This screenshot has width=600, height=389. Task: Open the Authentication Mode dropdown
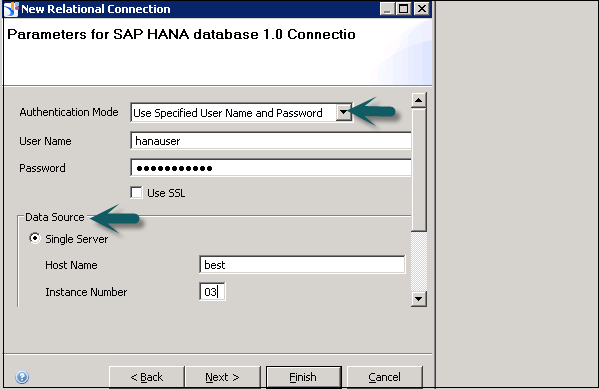pyautogui.click(x=344, y=112)
